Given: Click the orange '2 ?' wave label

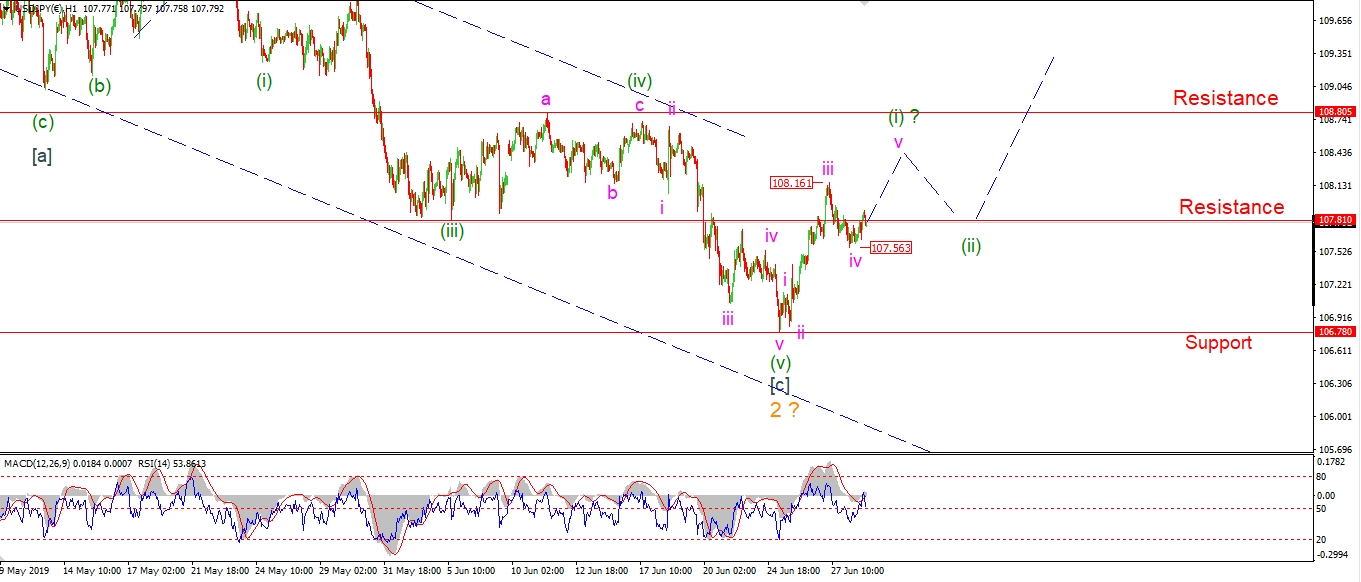Looking at the screenshot, I should pos(784,410).
